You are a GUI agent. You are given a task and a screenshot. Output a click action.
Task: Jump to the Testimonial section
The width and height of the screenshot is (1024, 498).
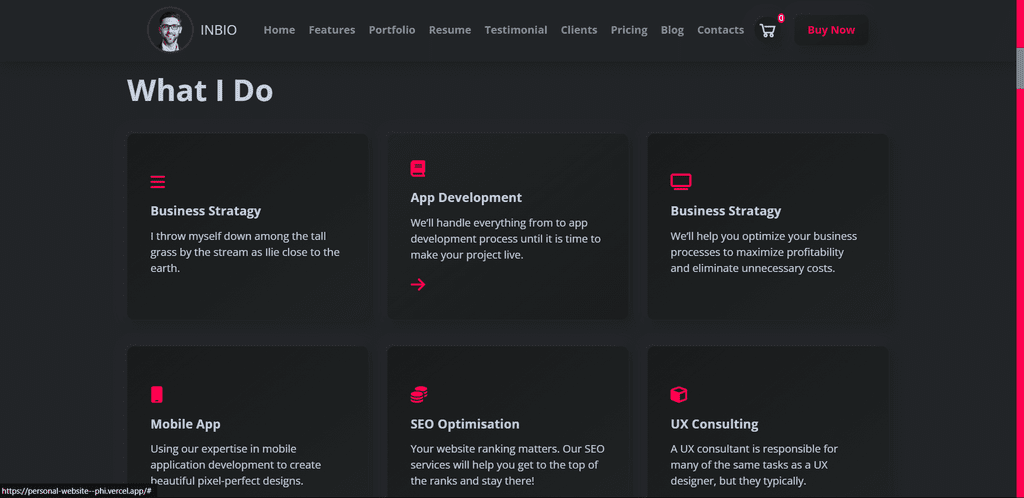click(x=516, y=30)
